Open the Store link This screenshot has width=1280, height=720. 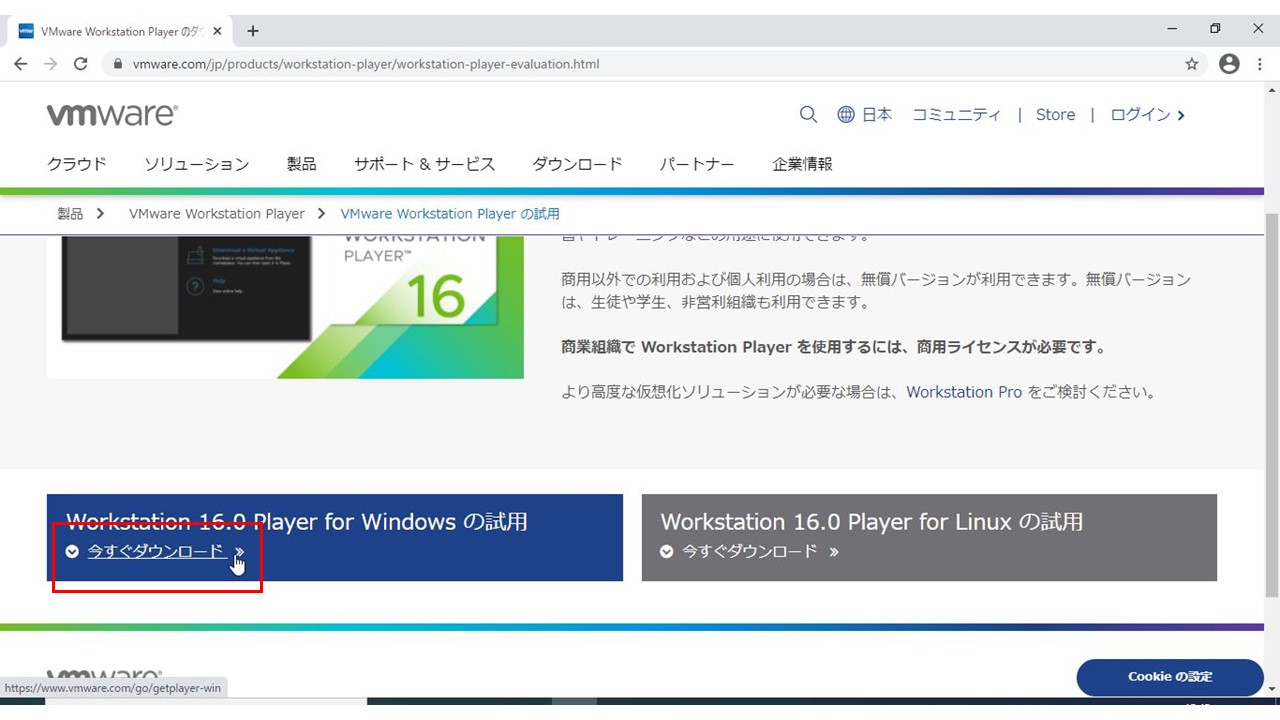(1055, 114)
